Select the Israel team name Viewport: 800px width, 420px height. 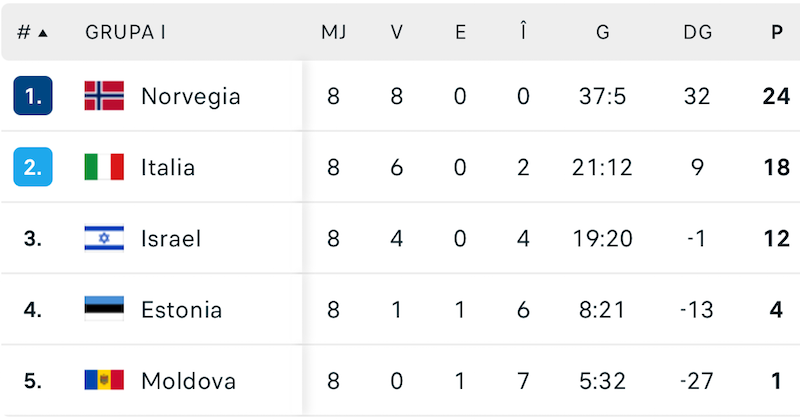tap(171, 238)
